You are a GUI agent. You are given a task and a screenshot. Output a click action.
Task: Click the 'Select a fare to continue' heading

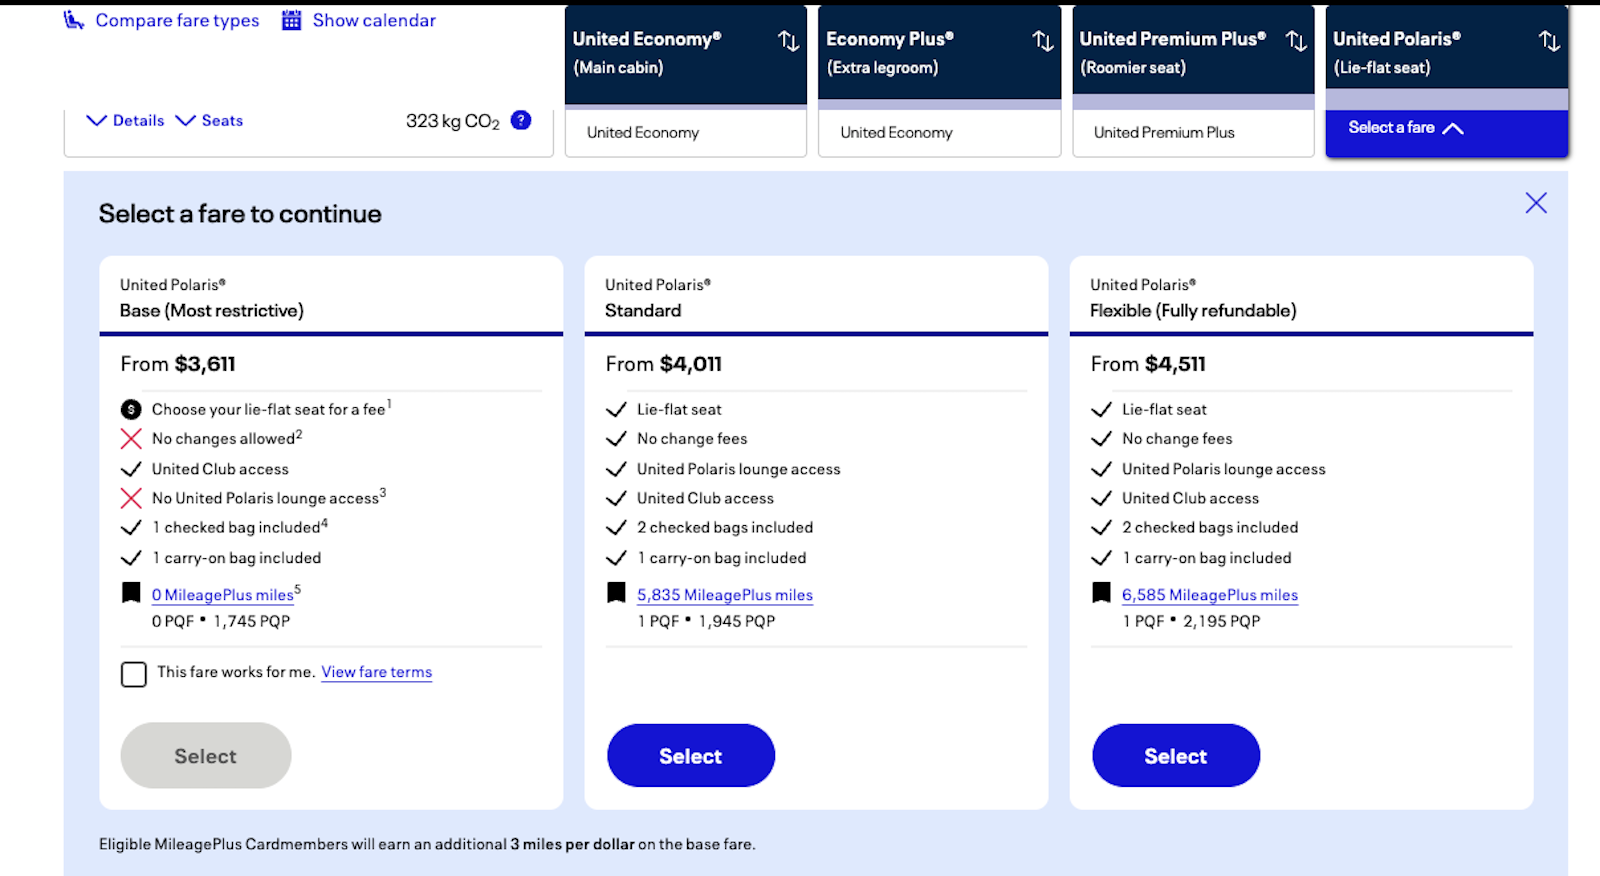(240, 214)
